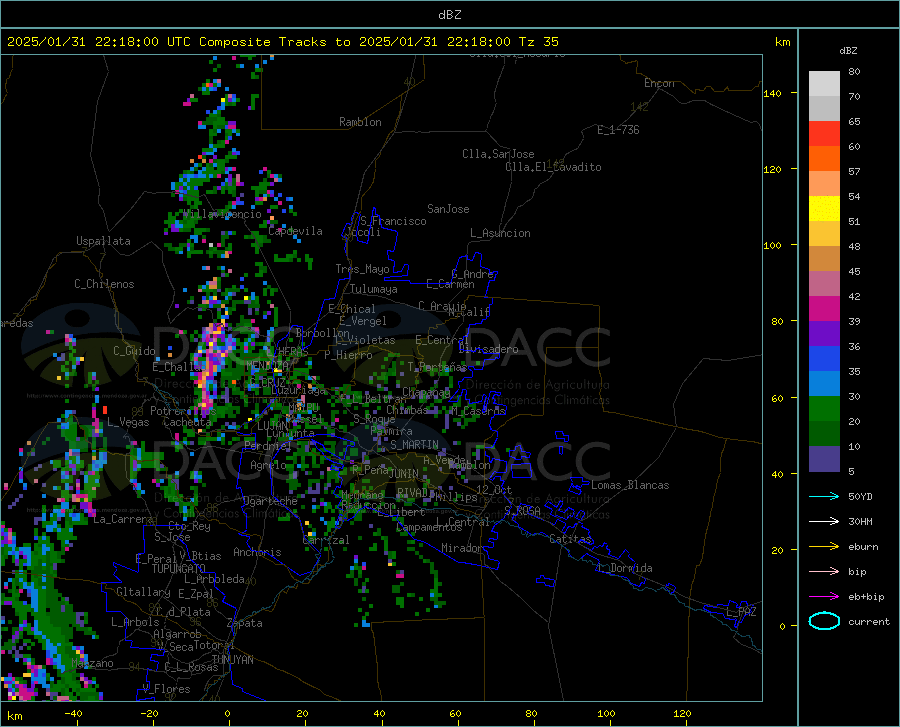
Task: Click the L_Vegas map label
Action: pos(128,422)
